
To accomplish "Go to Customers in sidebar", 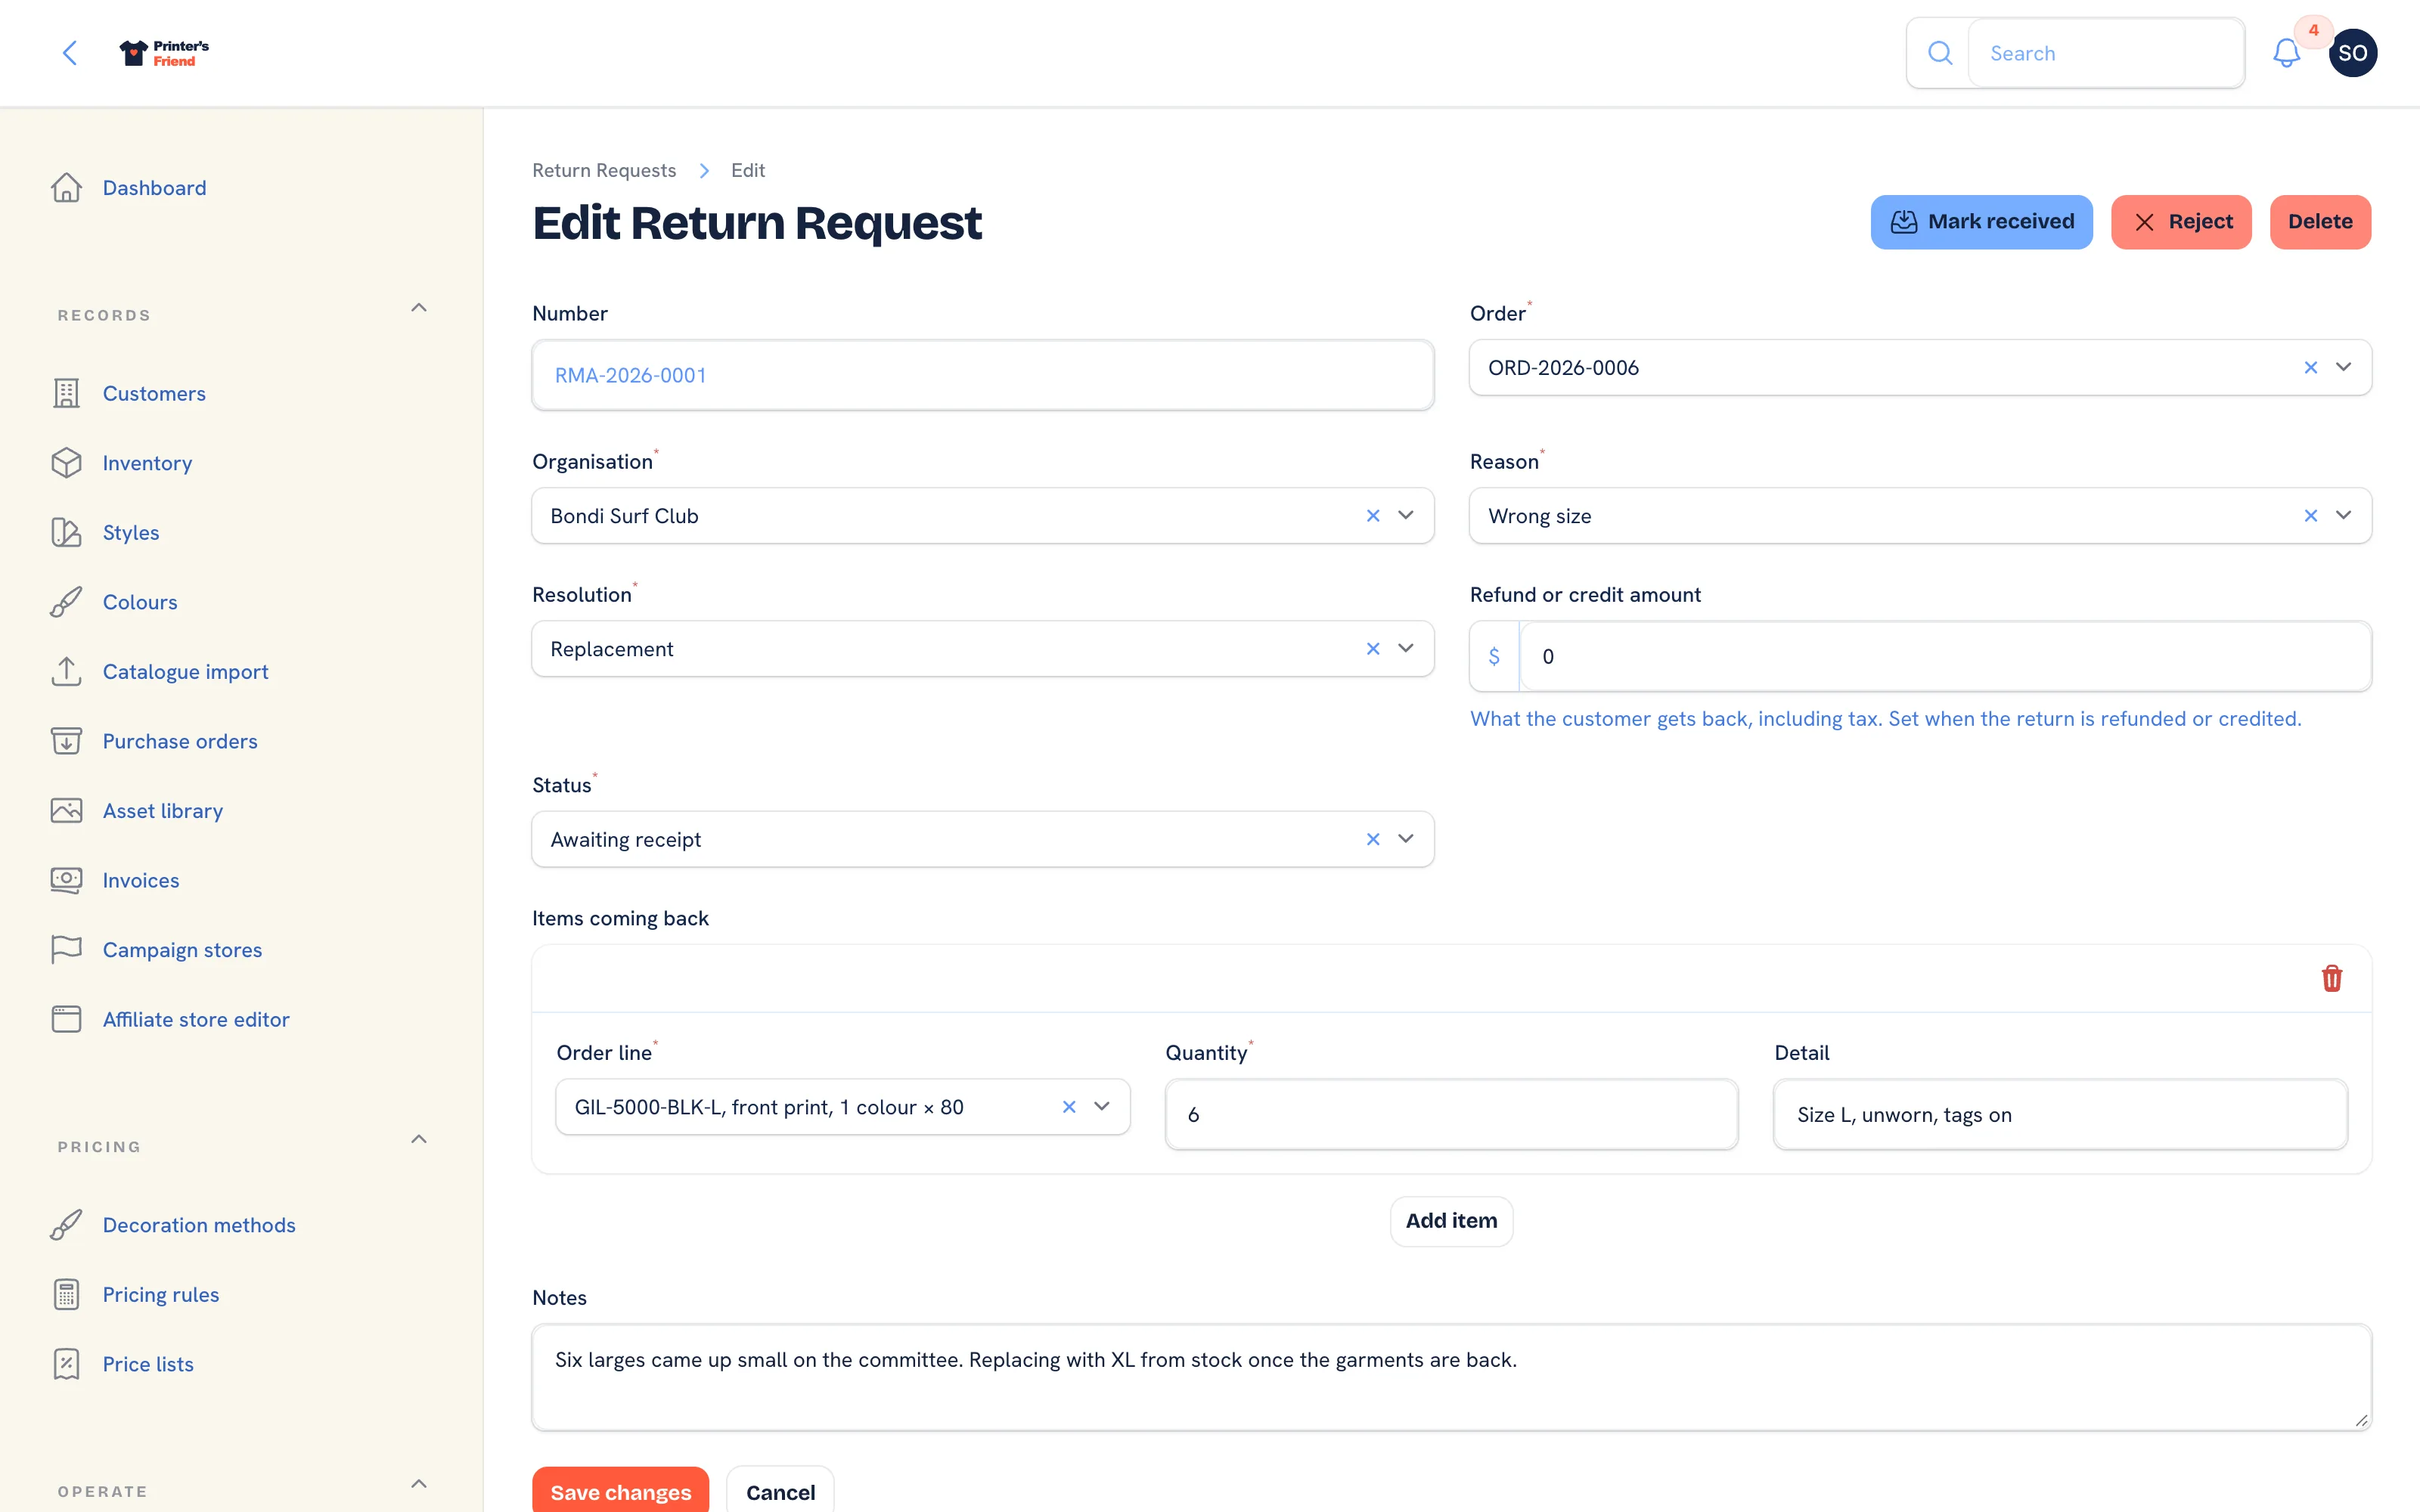I will pos(154,394).
